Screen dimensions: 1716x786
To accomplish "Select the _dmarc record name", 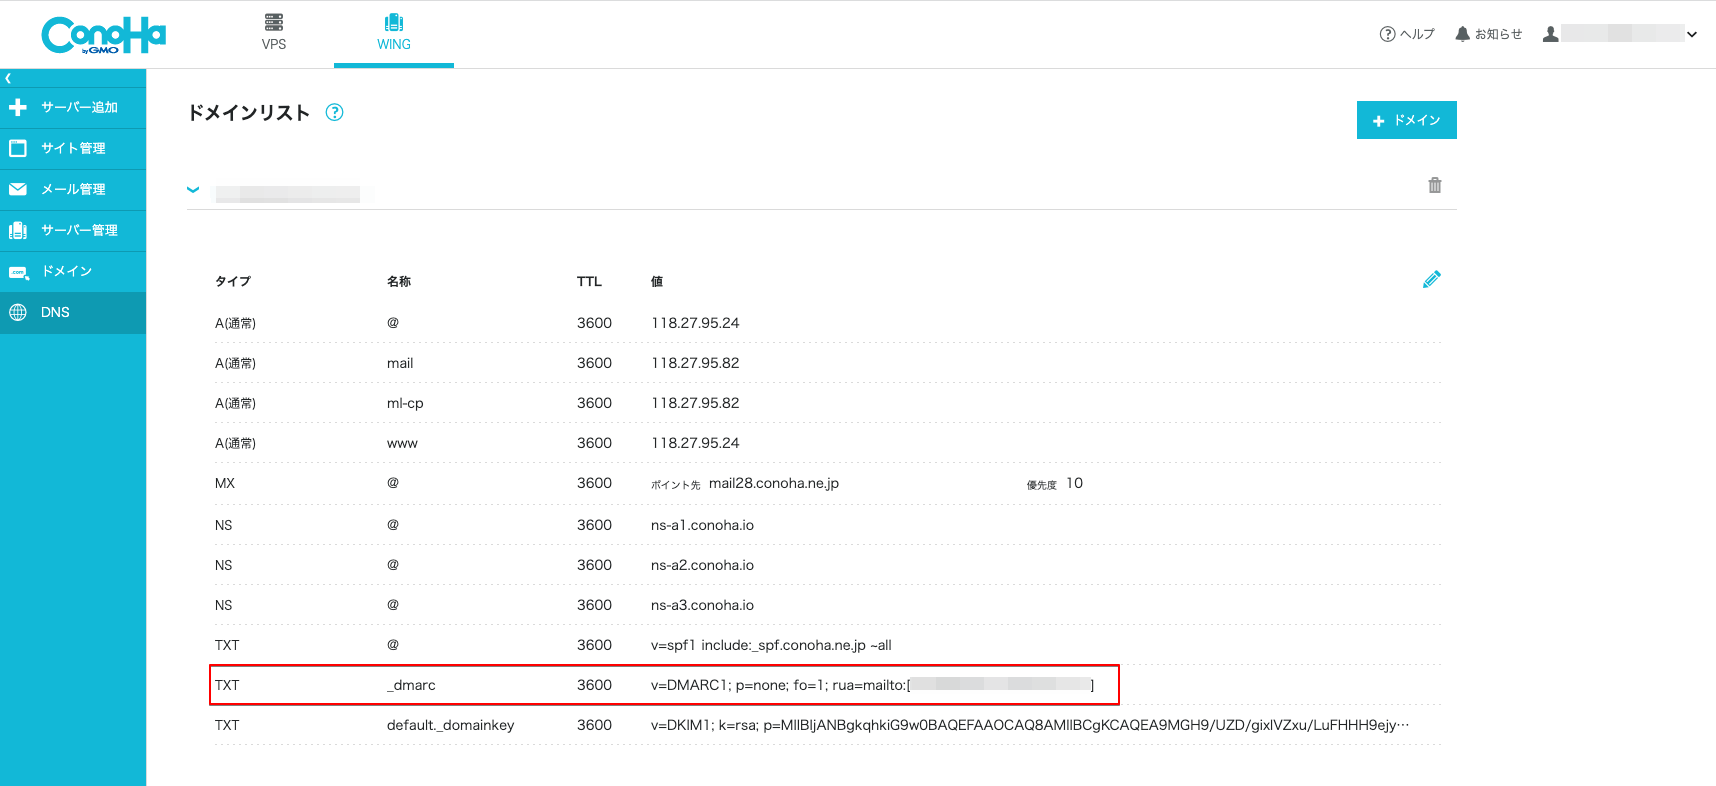I will [x=411, y=685].
